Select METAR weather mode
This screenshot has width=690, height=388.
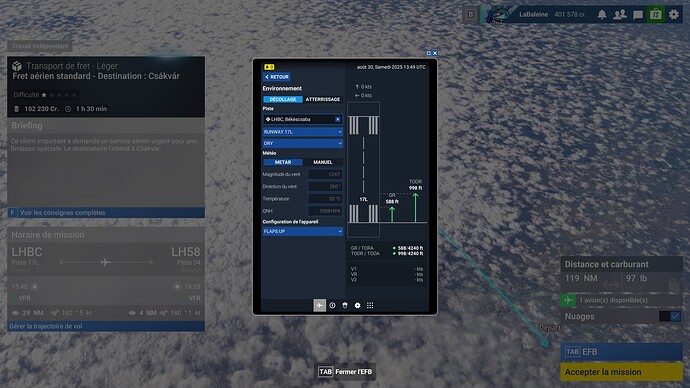(283, 162)
